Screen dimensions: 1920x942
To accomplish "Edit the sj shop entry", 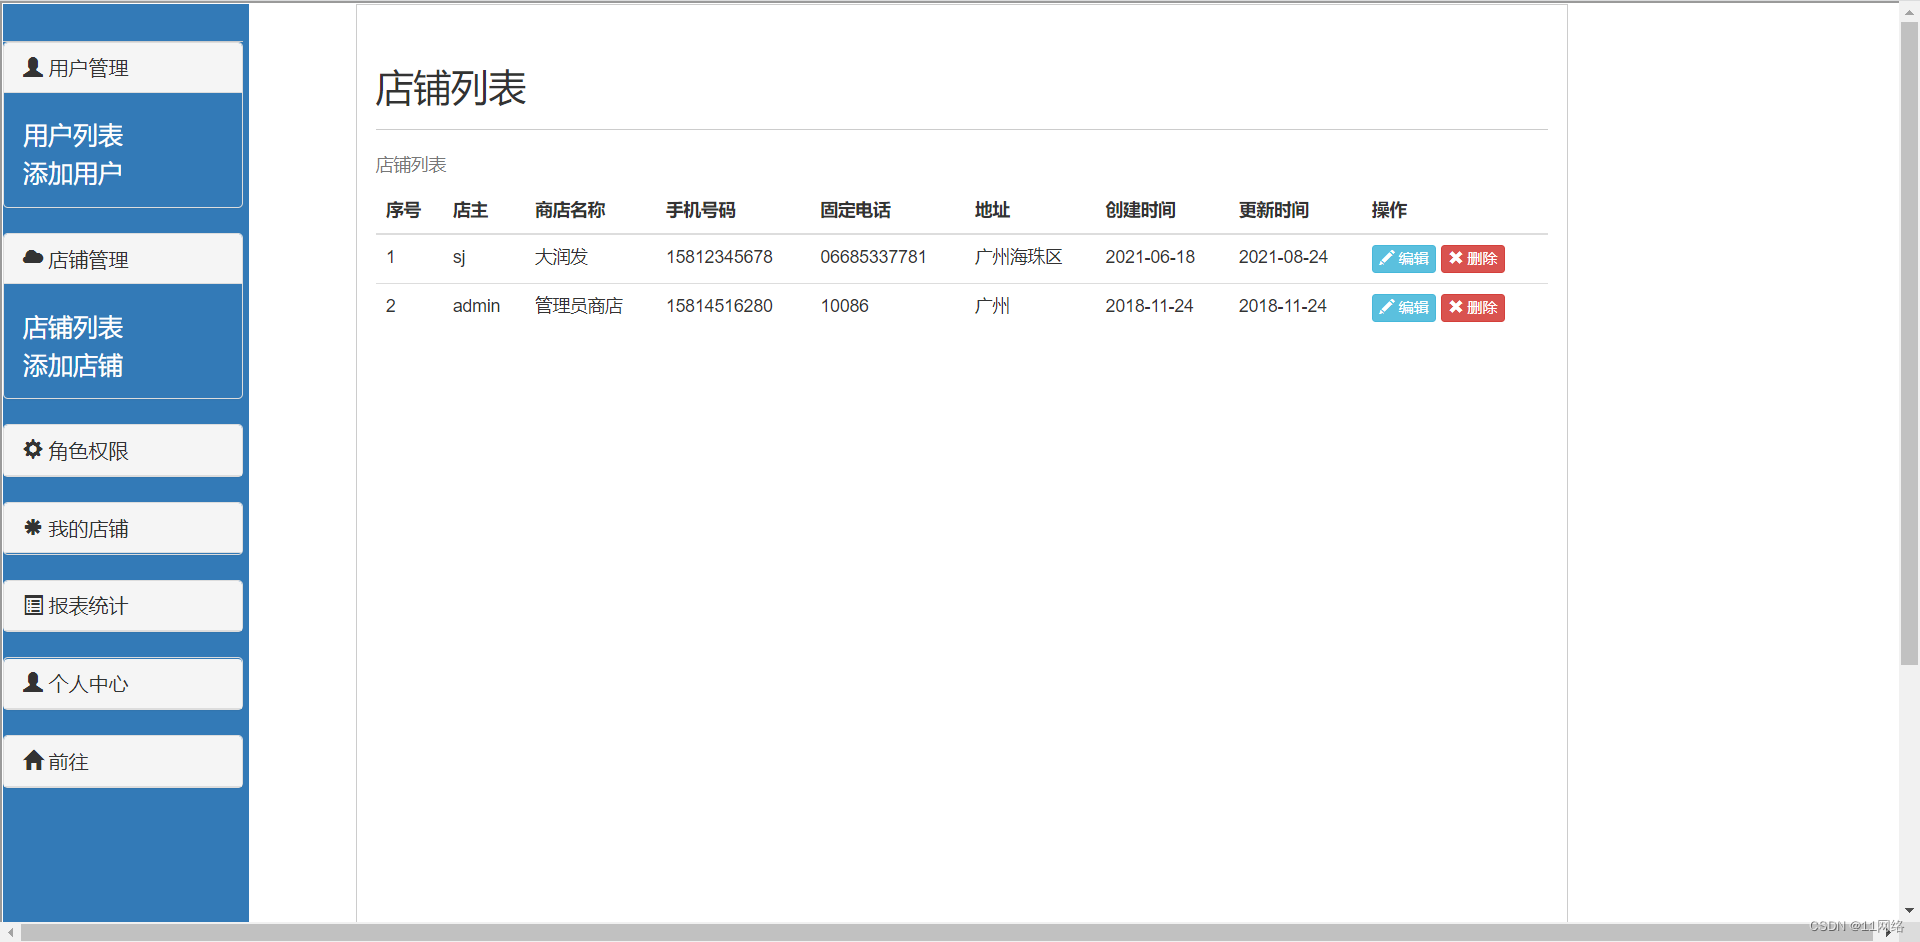I will 1403,259.
